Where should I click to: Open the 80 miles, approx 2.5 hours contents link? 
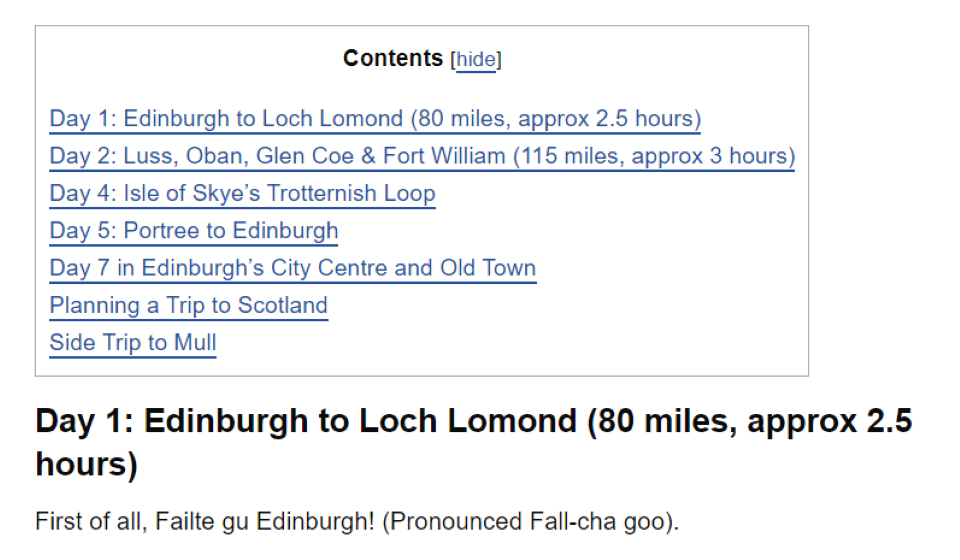[x=556, y=119]
